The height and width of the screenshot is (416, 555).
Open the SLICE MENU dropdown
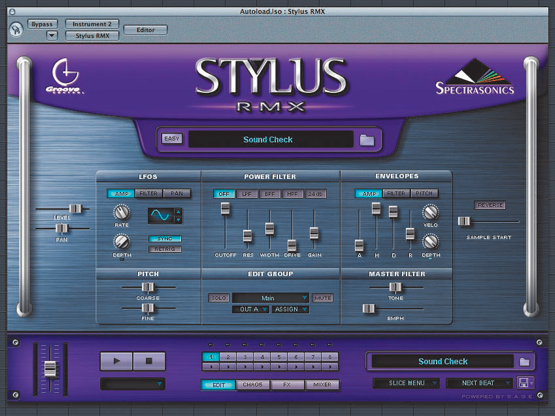(x=406, y=383)
